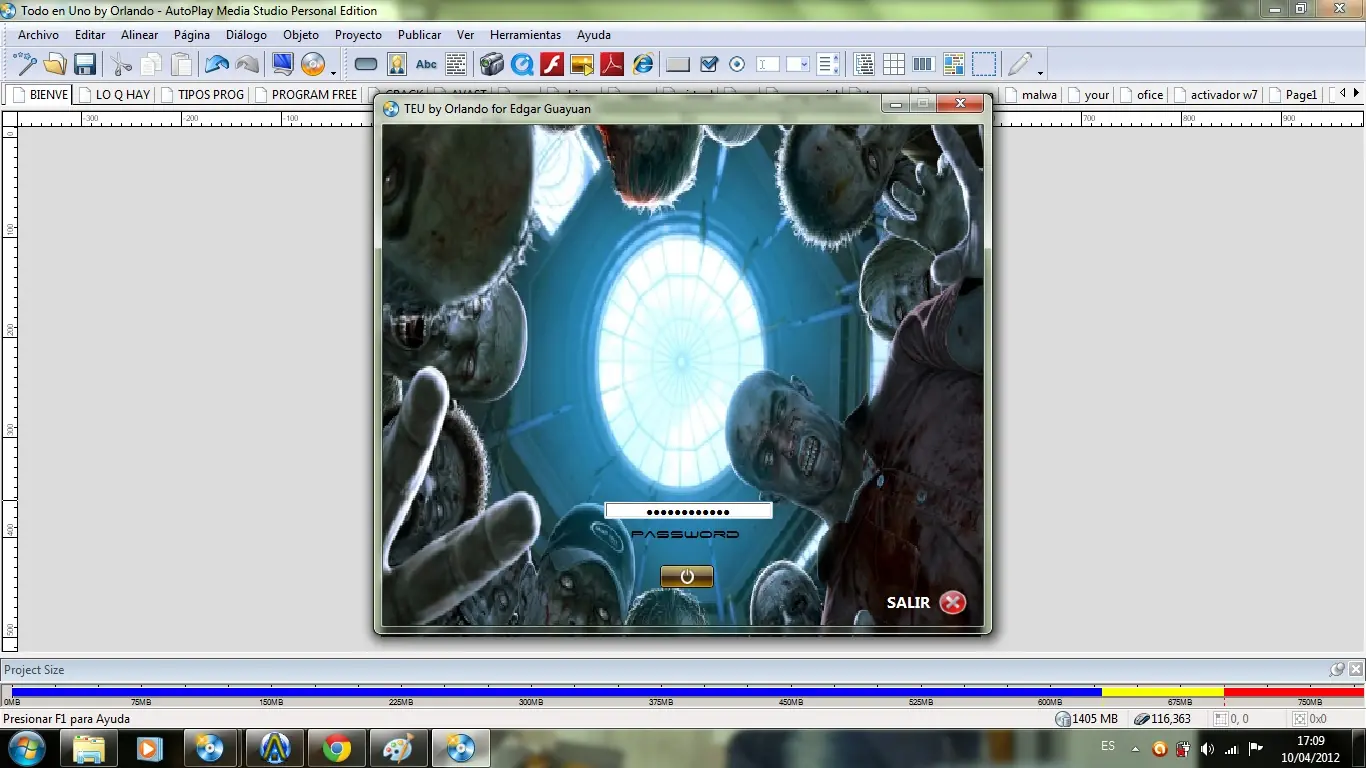Add a CheckBox object from toolbar
This screenshot has width=1366, height=768.
(709, 65)
